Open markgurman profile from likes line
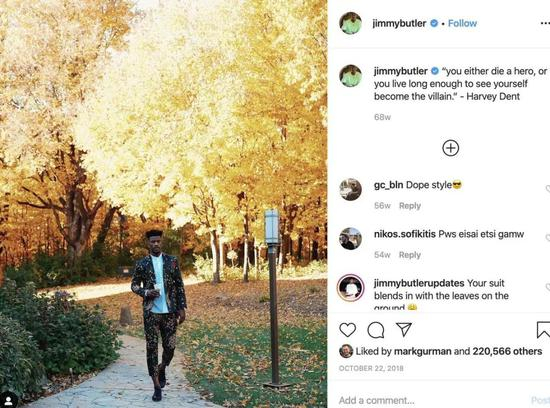 423,351
